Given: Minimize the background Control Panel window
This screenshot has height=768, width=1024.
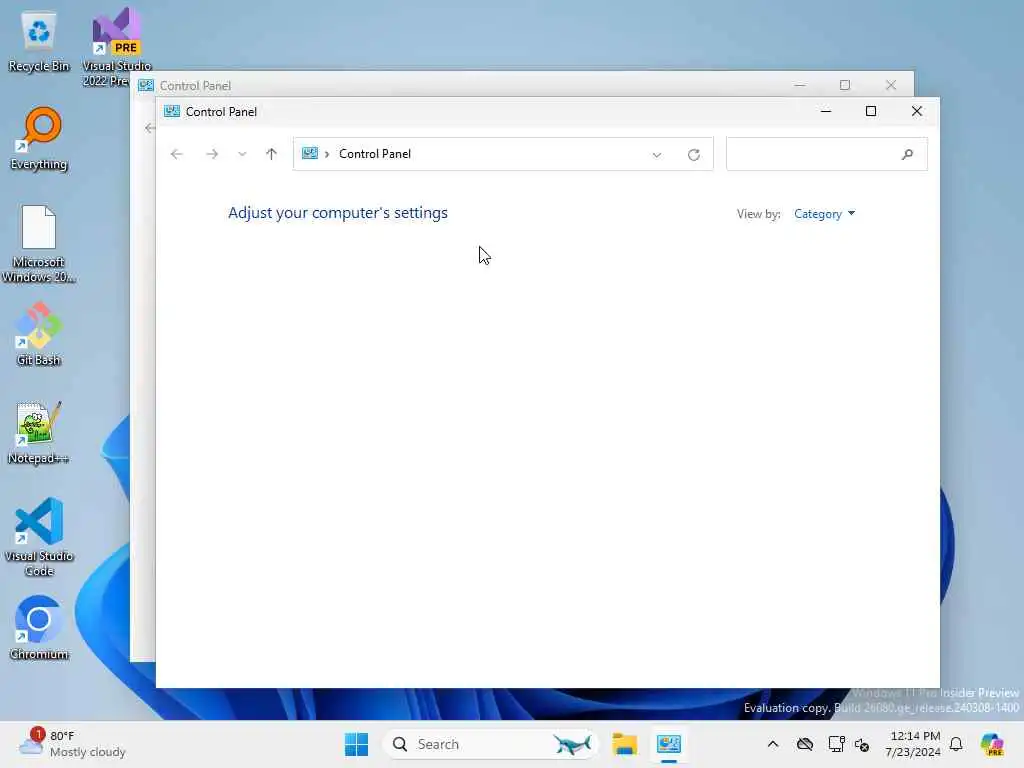Looking at the screenshot, I should [800, 85].
